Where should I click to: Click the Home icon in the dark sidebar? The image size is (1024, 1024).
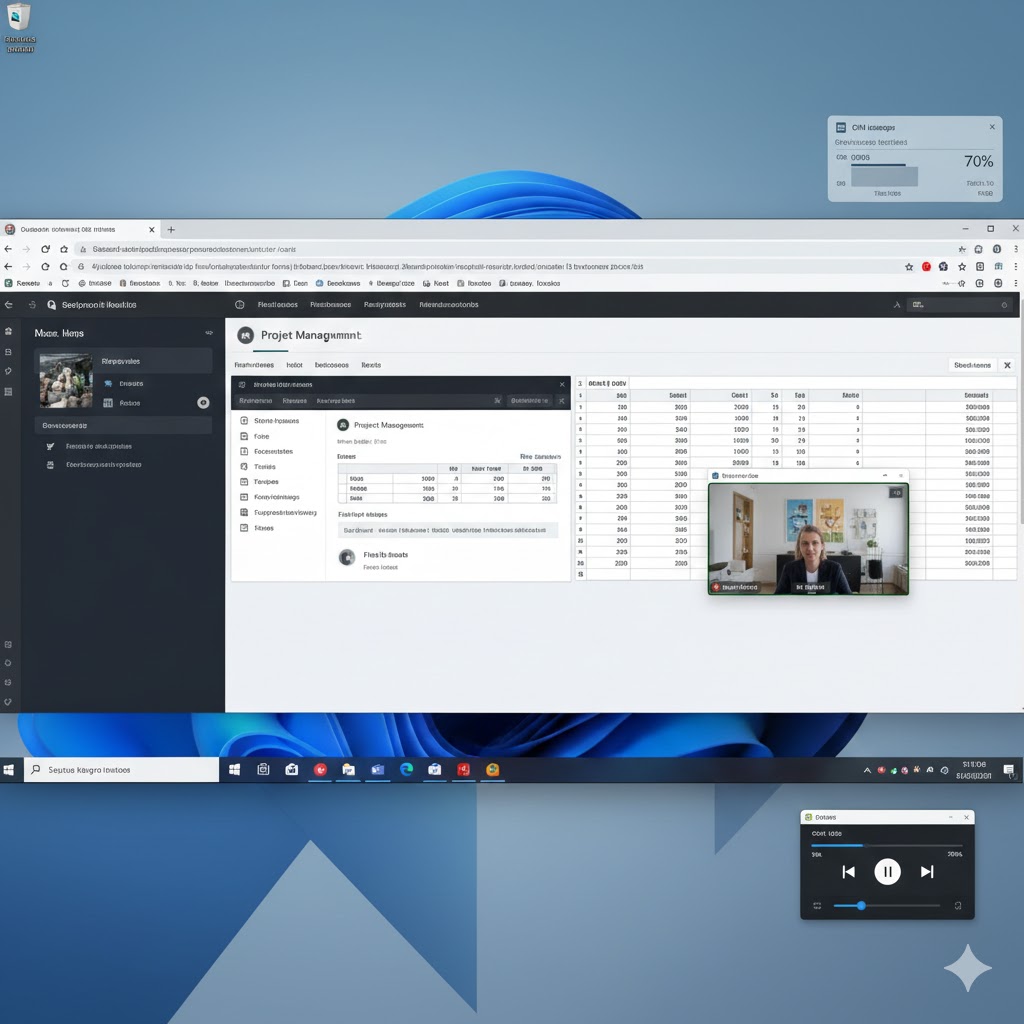(9, 332)
